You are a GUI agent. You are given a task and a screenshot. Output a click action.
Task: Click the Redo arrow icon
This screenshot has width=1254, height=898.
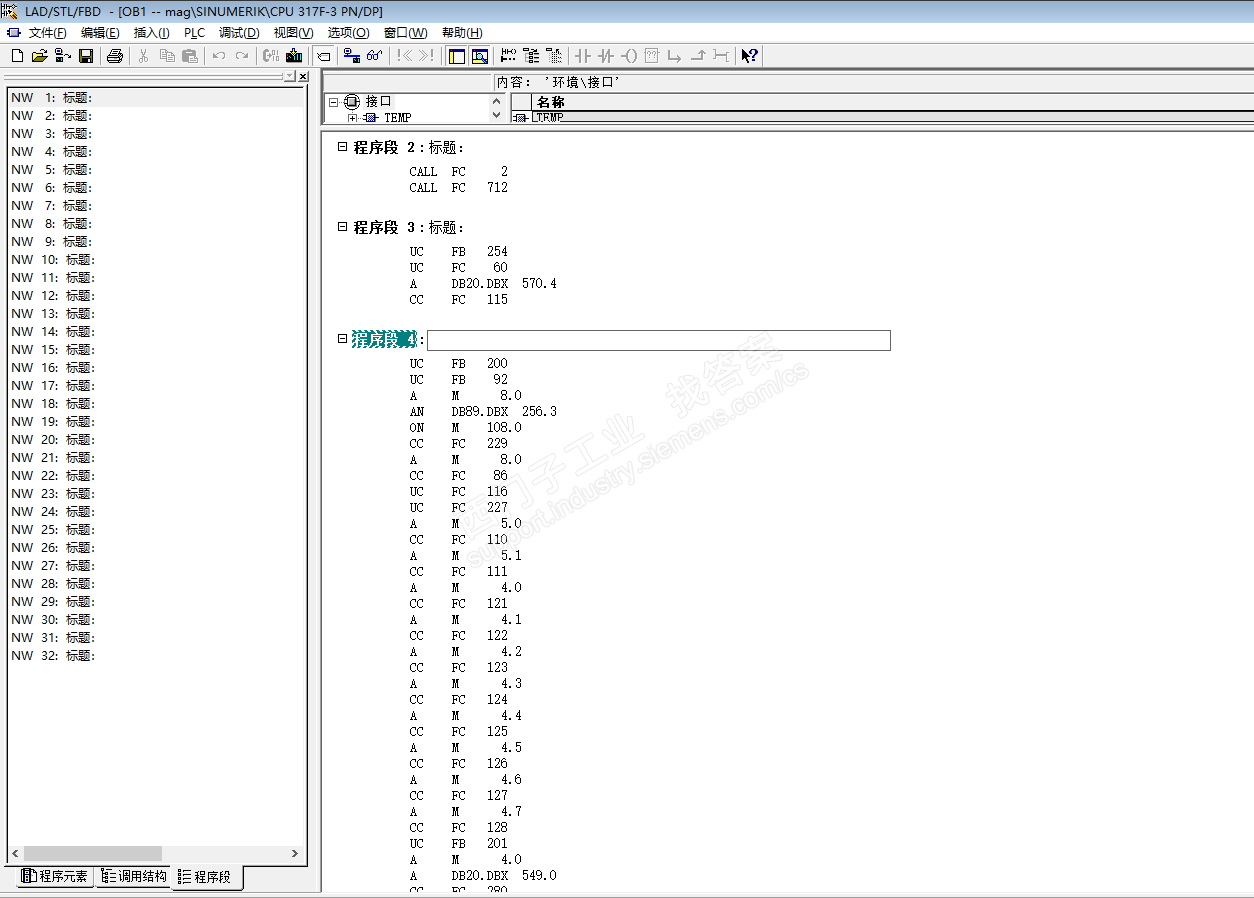241,56
